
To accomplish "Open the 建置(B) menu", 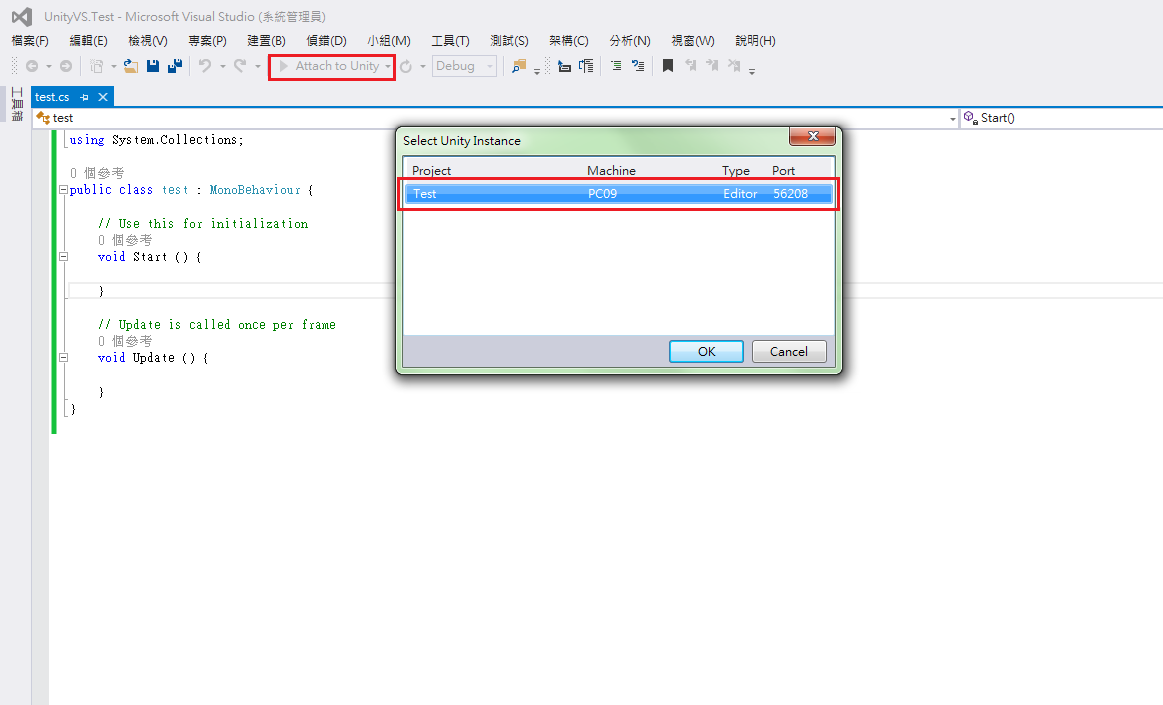I will pyautogui.click(x=266, y=41).
